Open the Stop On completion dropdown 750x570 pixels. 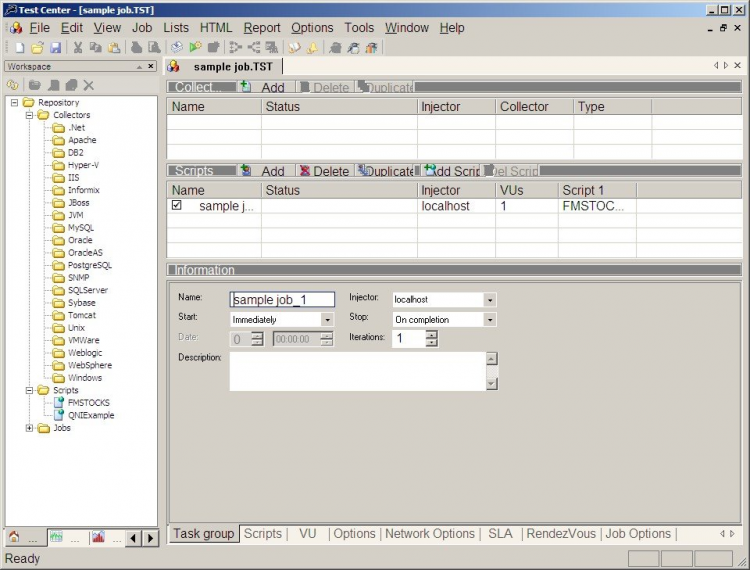[x=490, y=319]
